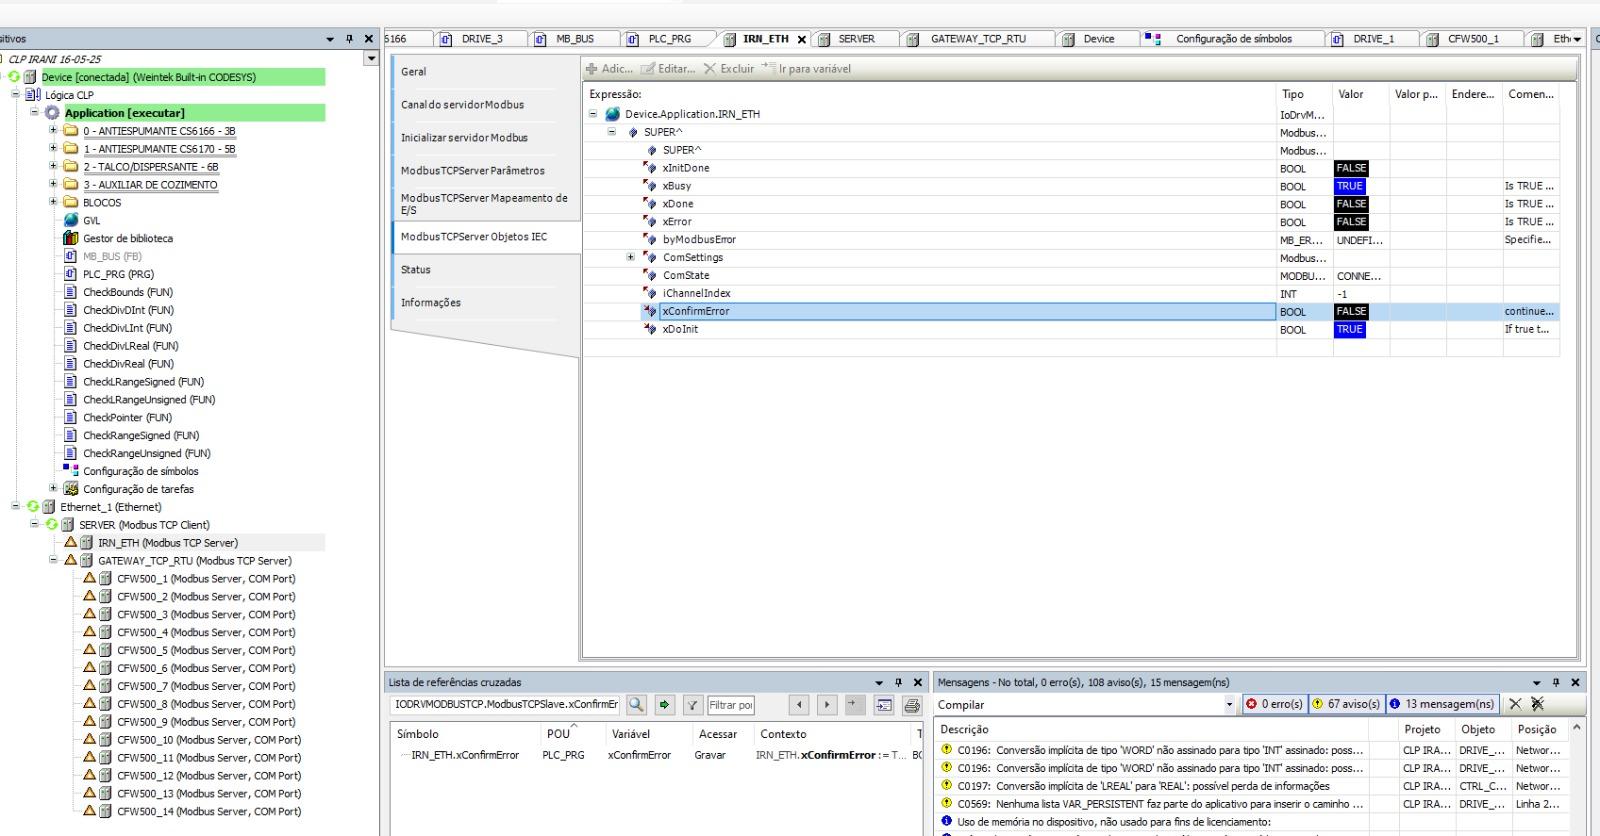Image resolution: width=1600 pixels, height=836 pixels.
Task: Collapse the SUPER^ node in watch table
Action: [612, 132]
